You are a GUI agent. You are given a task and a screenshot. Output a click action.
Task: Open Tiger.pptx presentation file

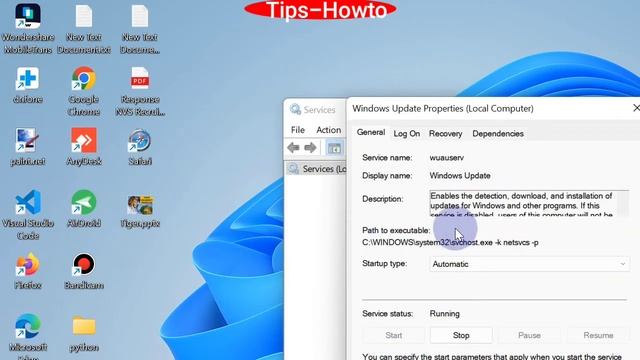(x=140, y=211)
